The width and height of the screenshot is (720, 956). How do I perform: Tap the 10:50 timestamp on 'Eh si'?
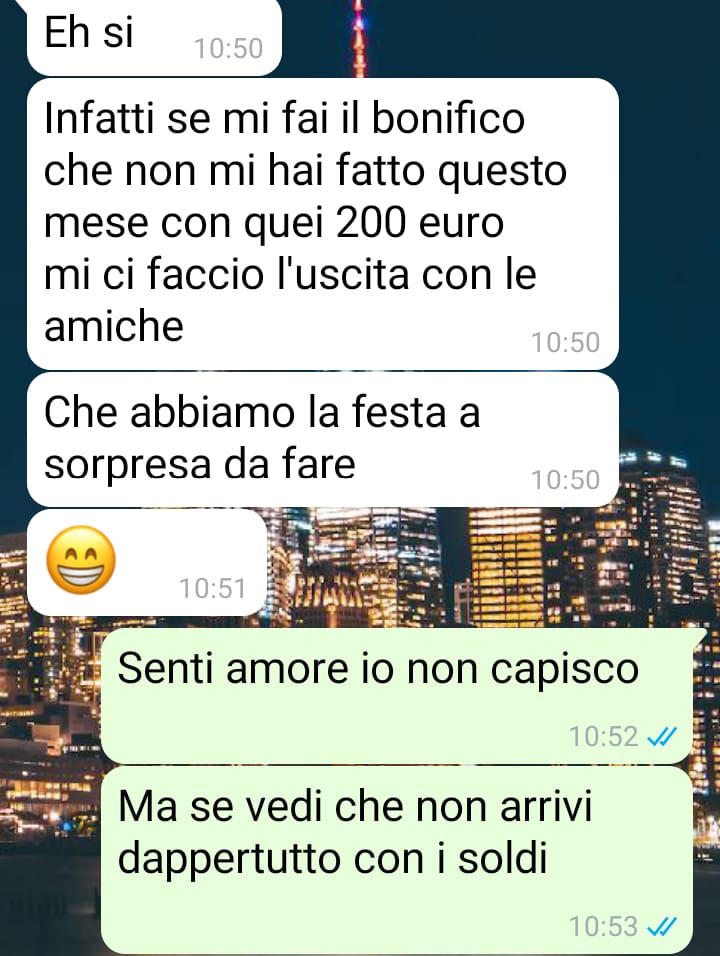pyautogui.click(x=229, y=49)
